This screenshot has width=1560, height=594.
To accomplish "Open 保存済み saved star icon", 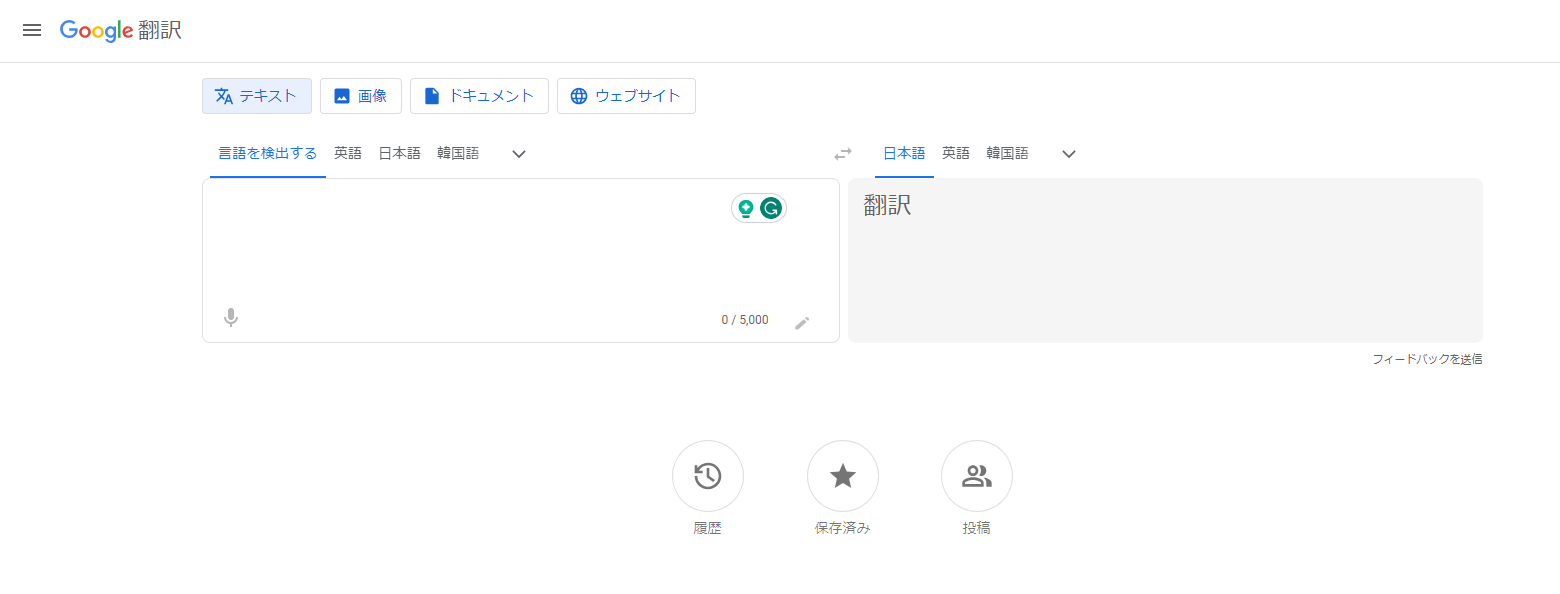I will tap(843, 476).
